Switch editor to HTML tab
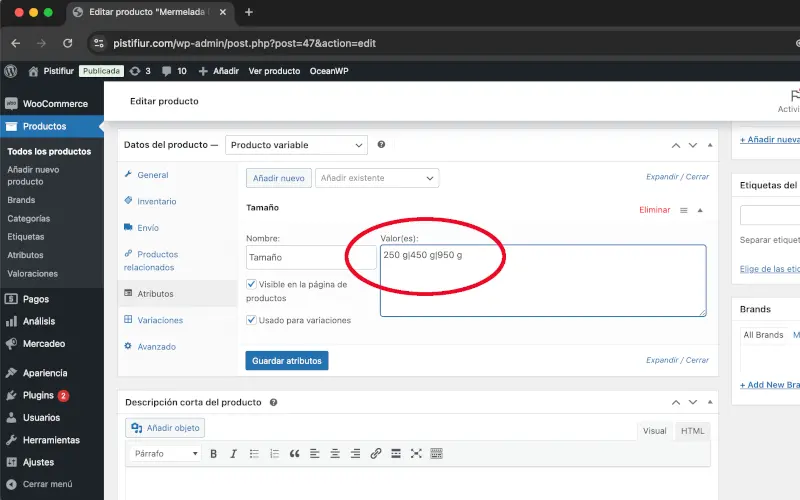Viewport: 800px width, 500px height. coord(692,431)
